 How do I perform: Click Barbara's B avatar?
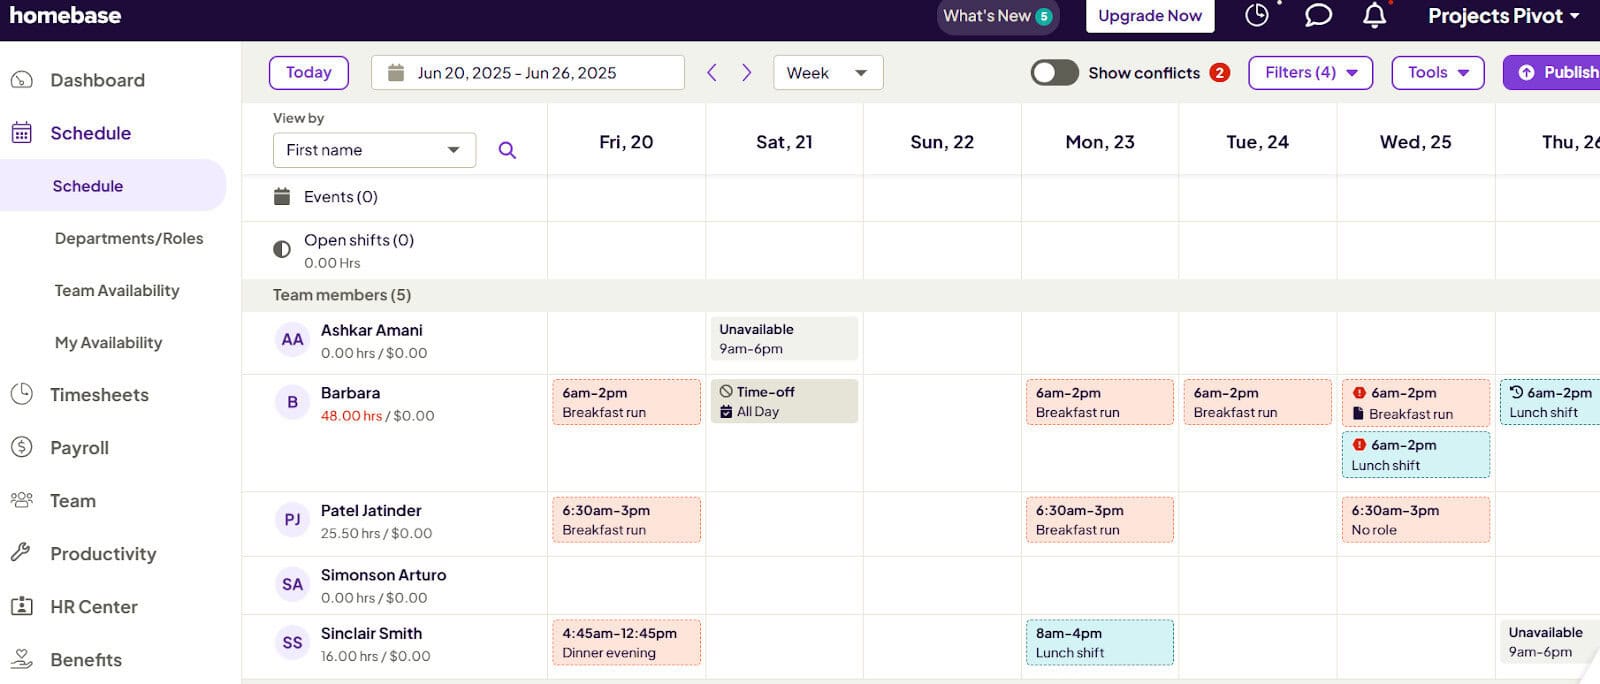(292, 402)
